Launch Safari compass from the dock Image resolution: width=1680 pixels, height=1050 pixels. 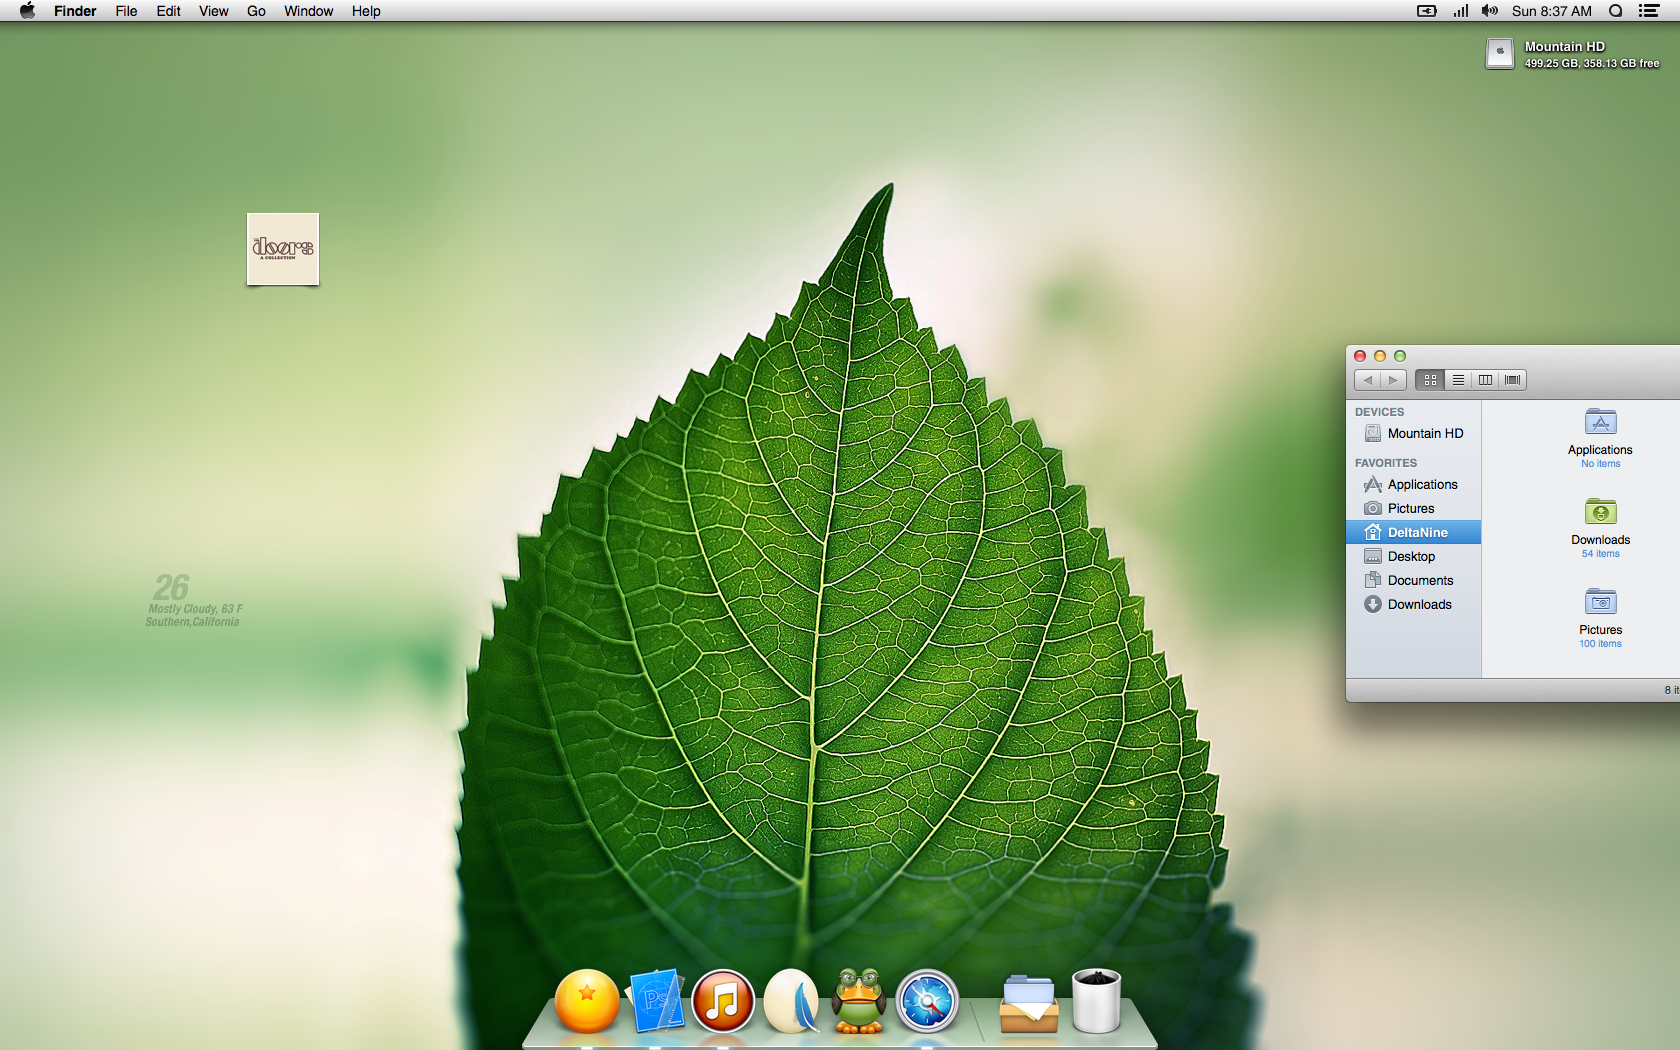tap(927, 1001)
